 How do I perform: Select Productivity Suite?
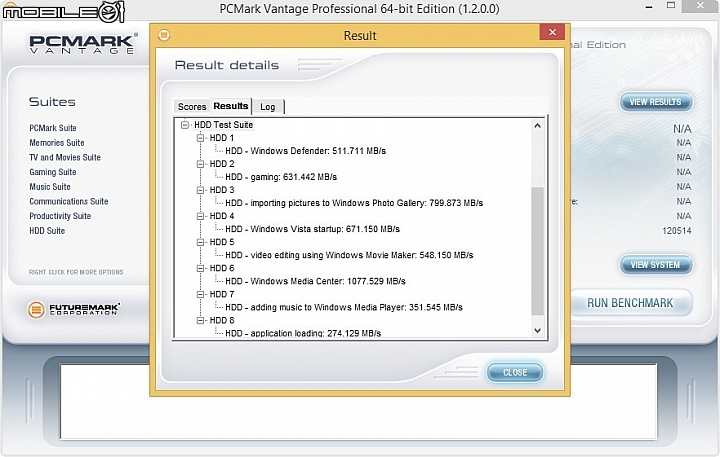(x=60, y=216)
